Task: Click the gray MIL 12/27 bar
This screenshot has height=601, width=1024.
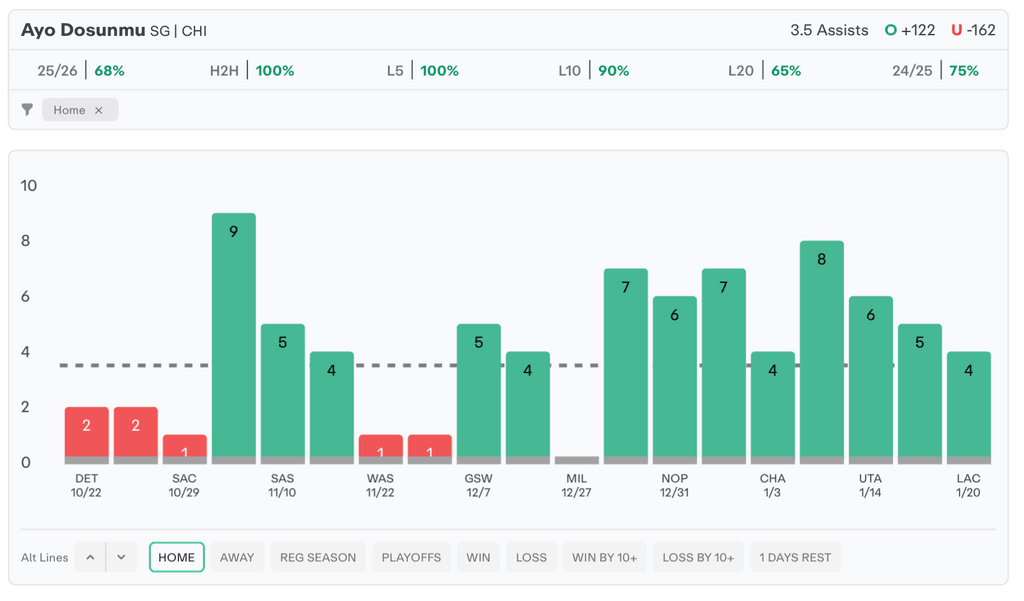Action: 576,460
